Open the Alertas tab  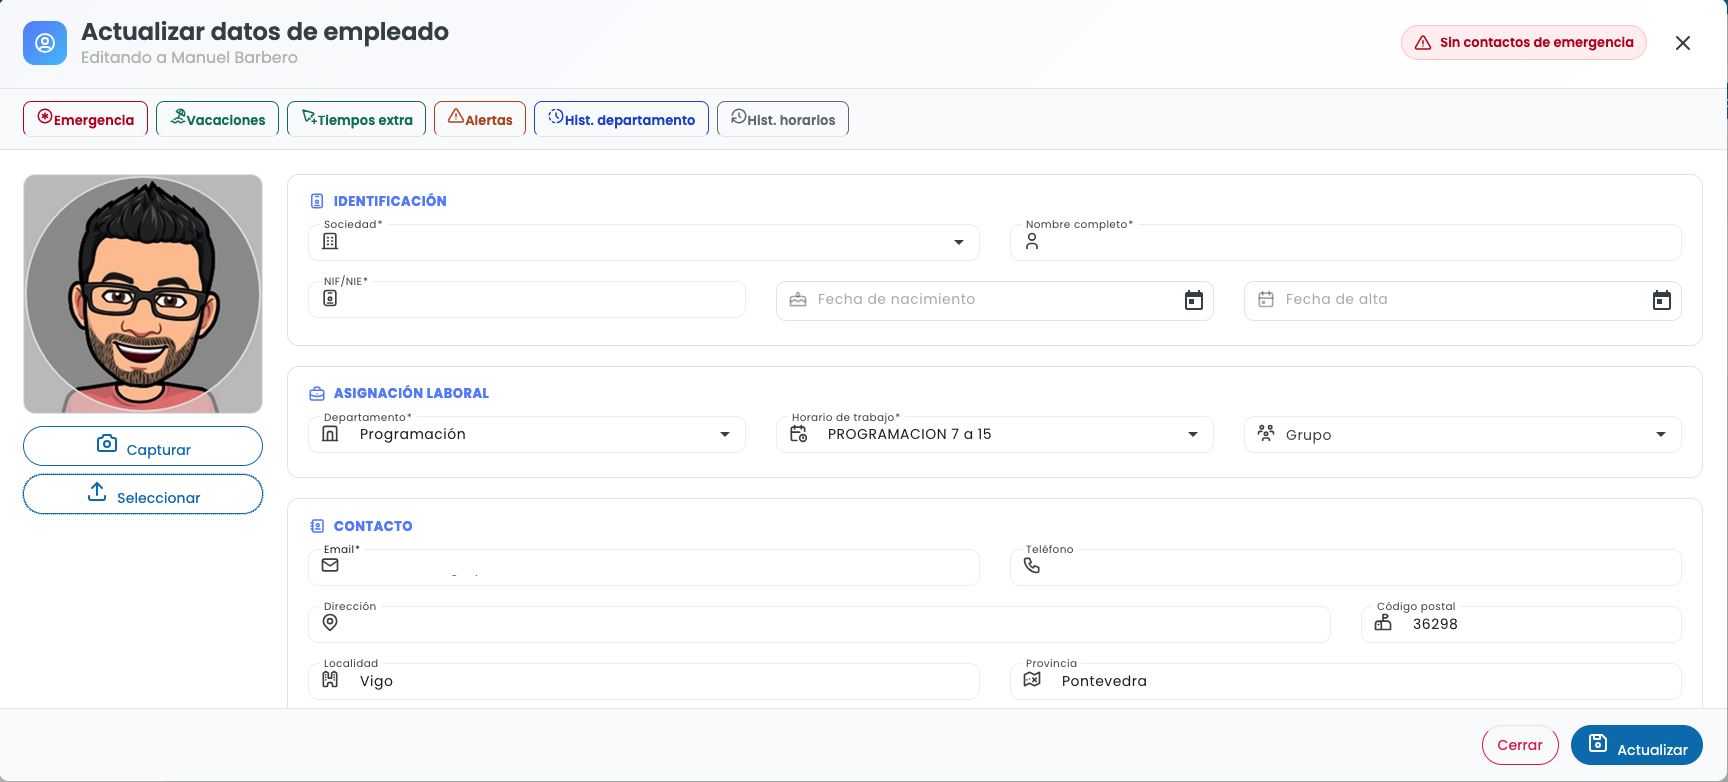click(480, 119)
